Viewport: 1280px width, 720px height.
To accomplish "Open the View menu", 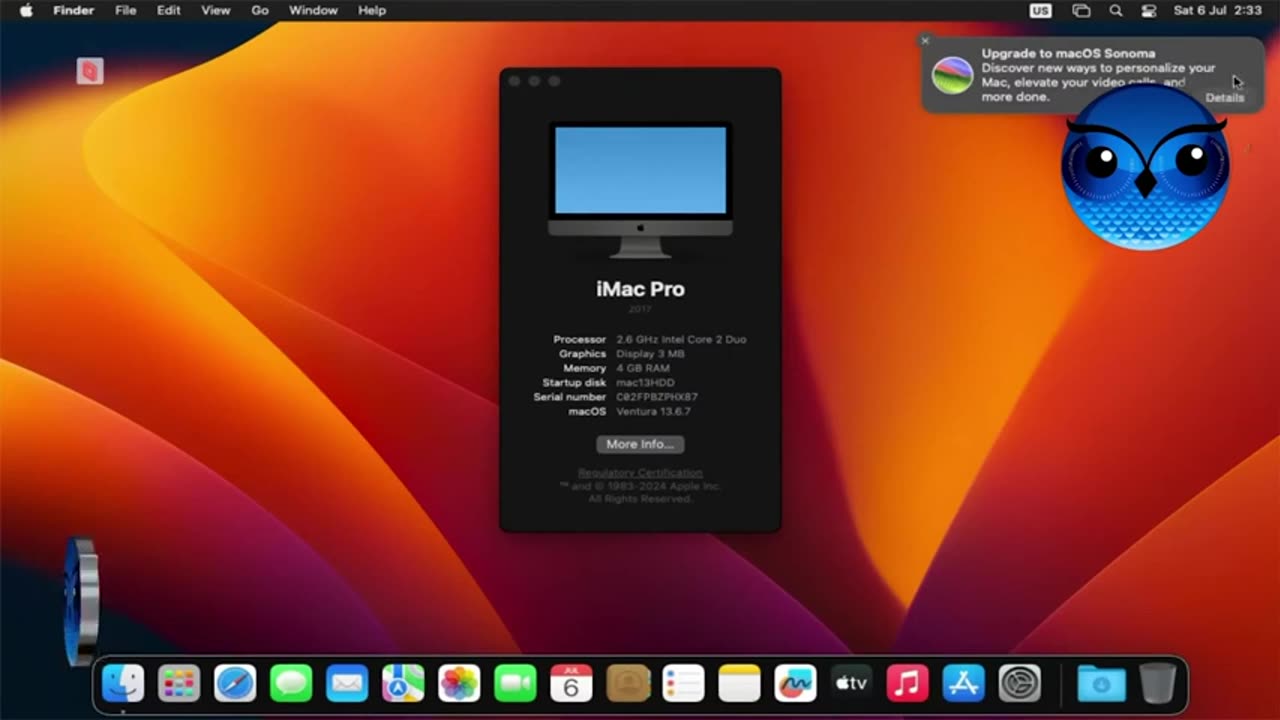I will pos(215,10).
